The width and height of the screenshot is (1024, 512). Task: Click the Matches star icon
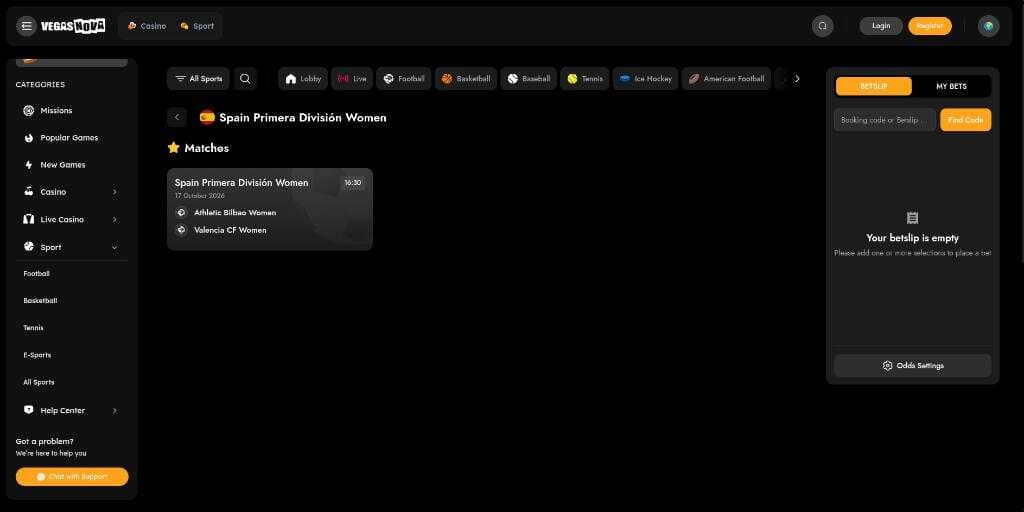pyautogui.click(x=174, y=148)
